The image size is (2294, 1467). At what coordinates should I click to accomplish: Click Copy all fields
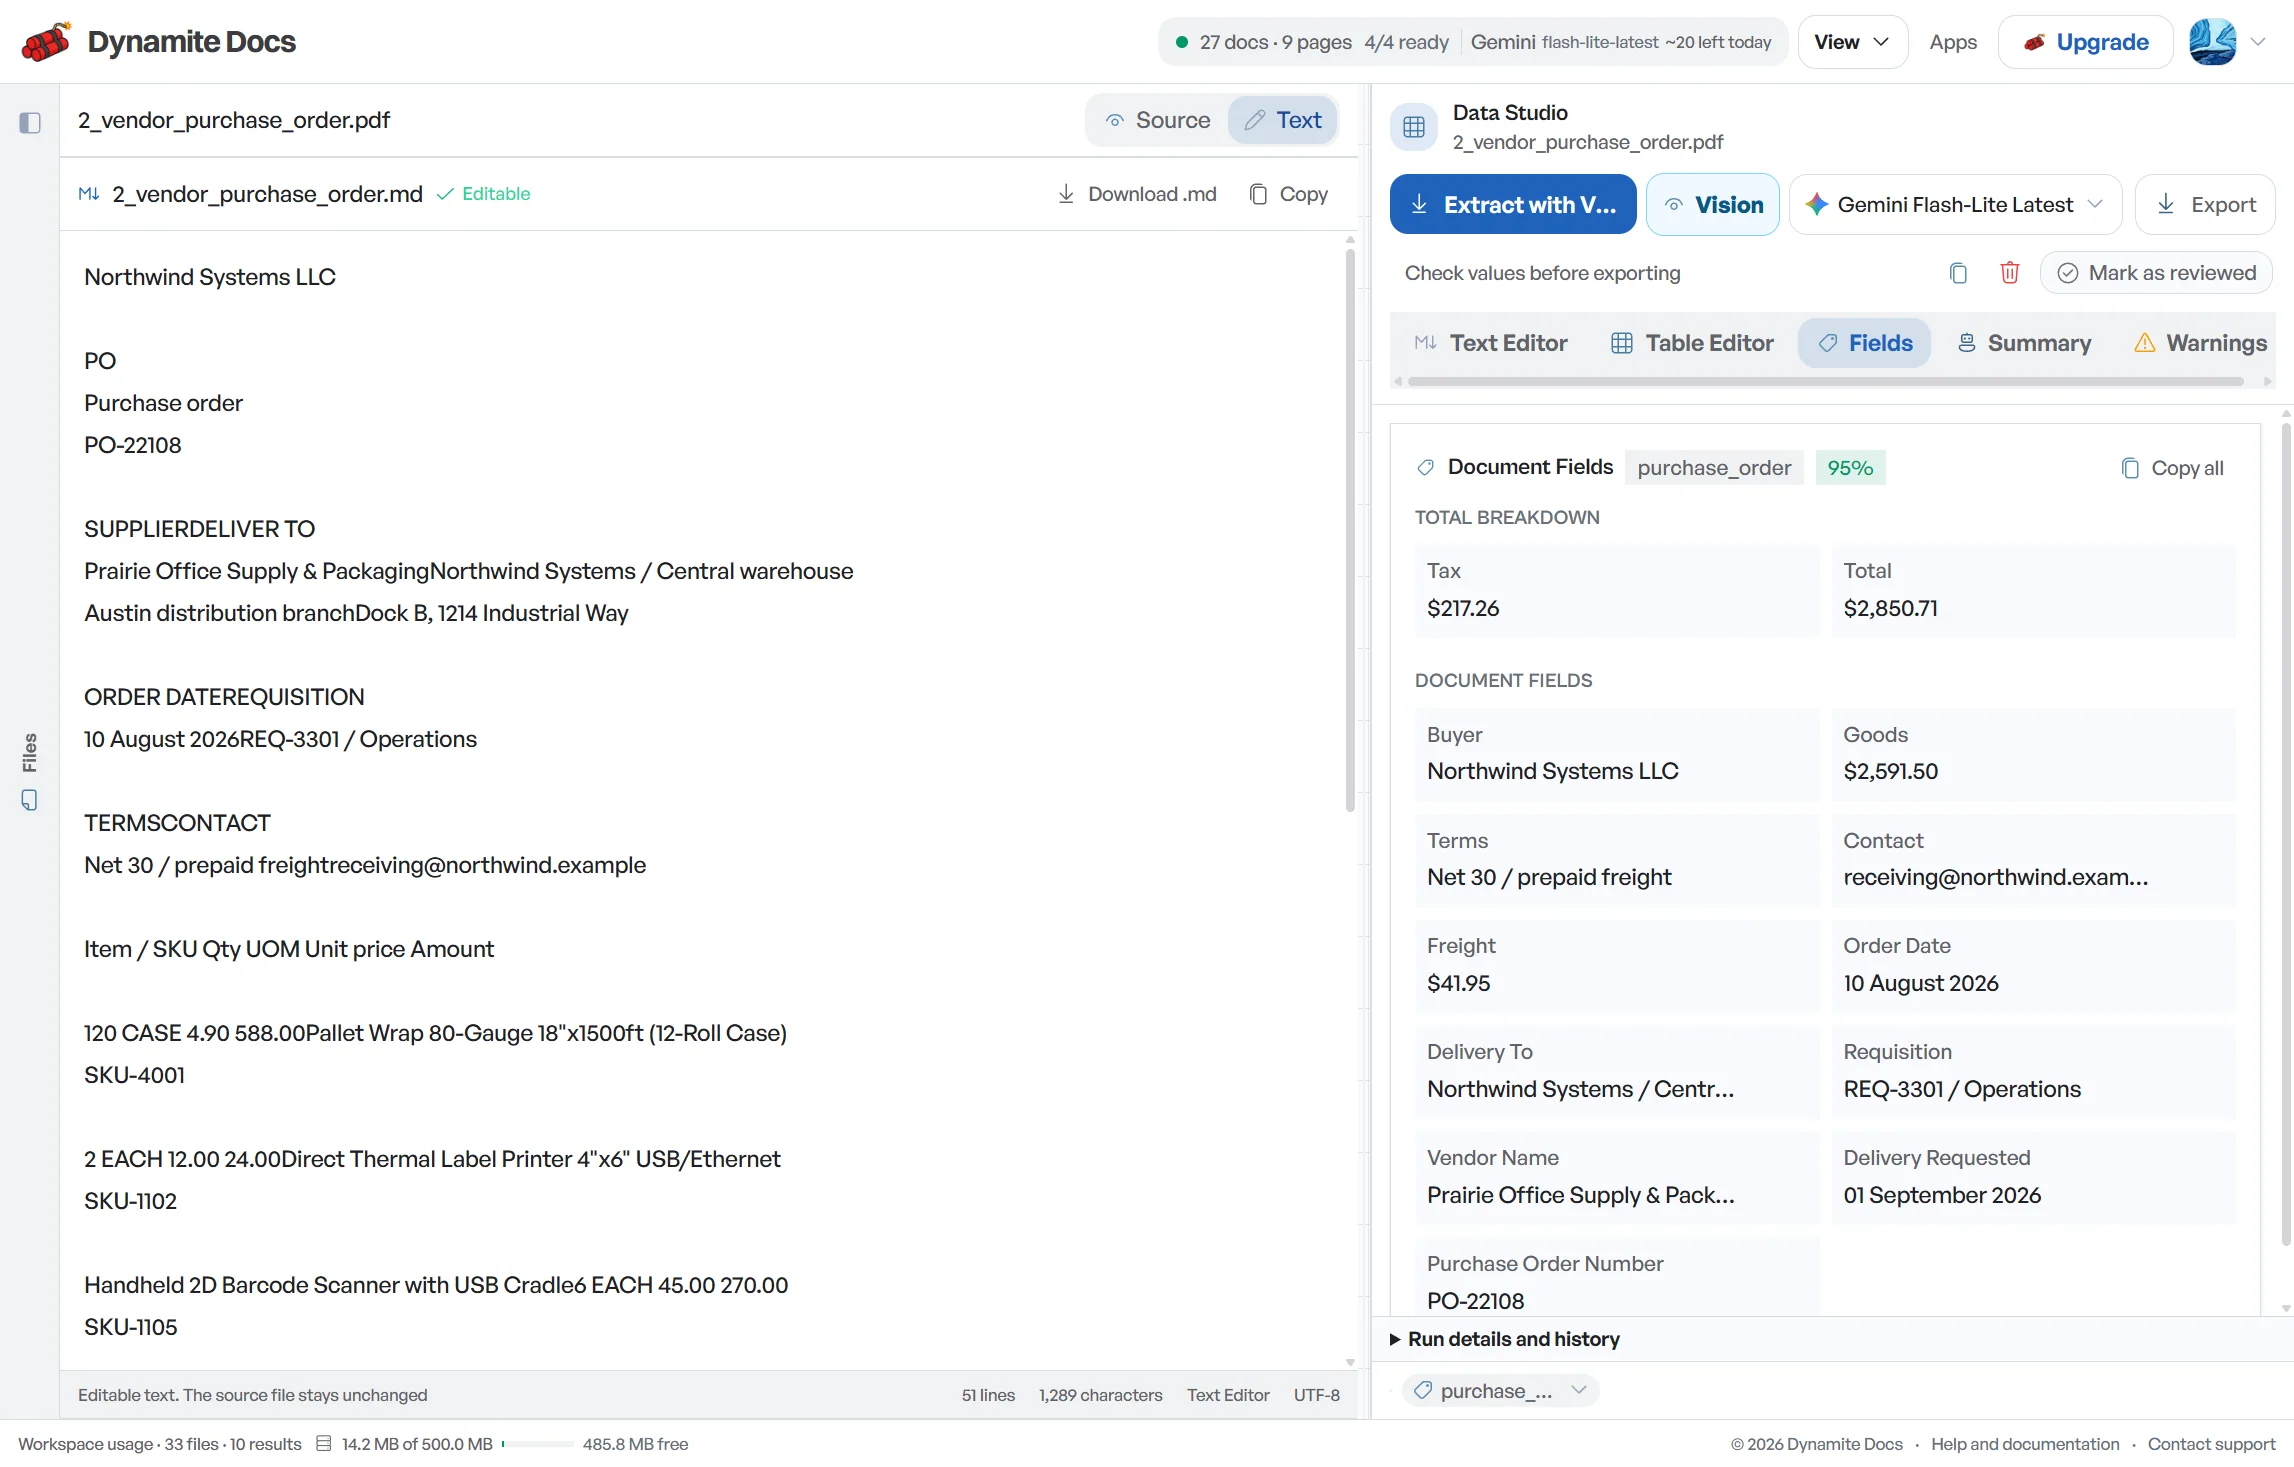[x=2172, y=468]
